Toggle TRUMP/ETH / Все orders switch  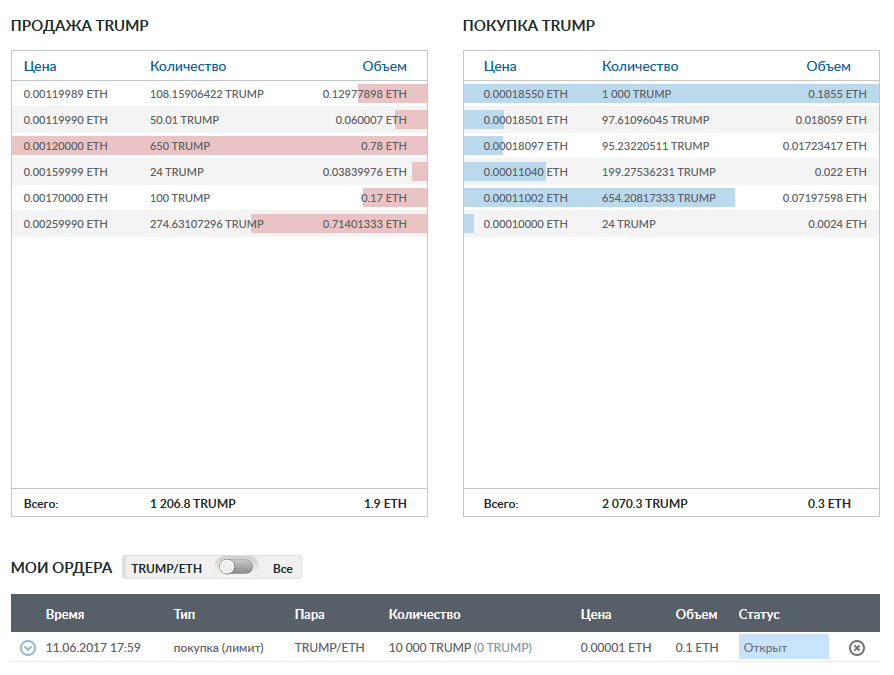coord(236,567)
